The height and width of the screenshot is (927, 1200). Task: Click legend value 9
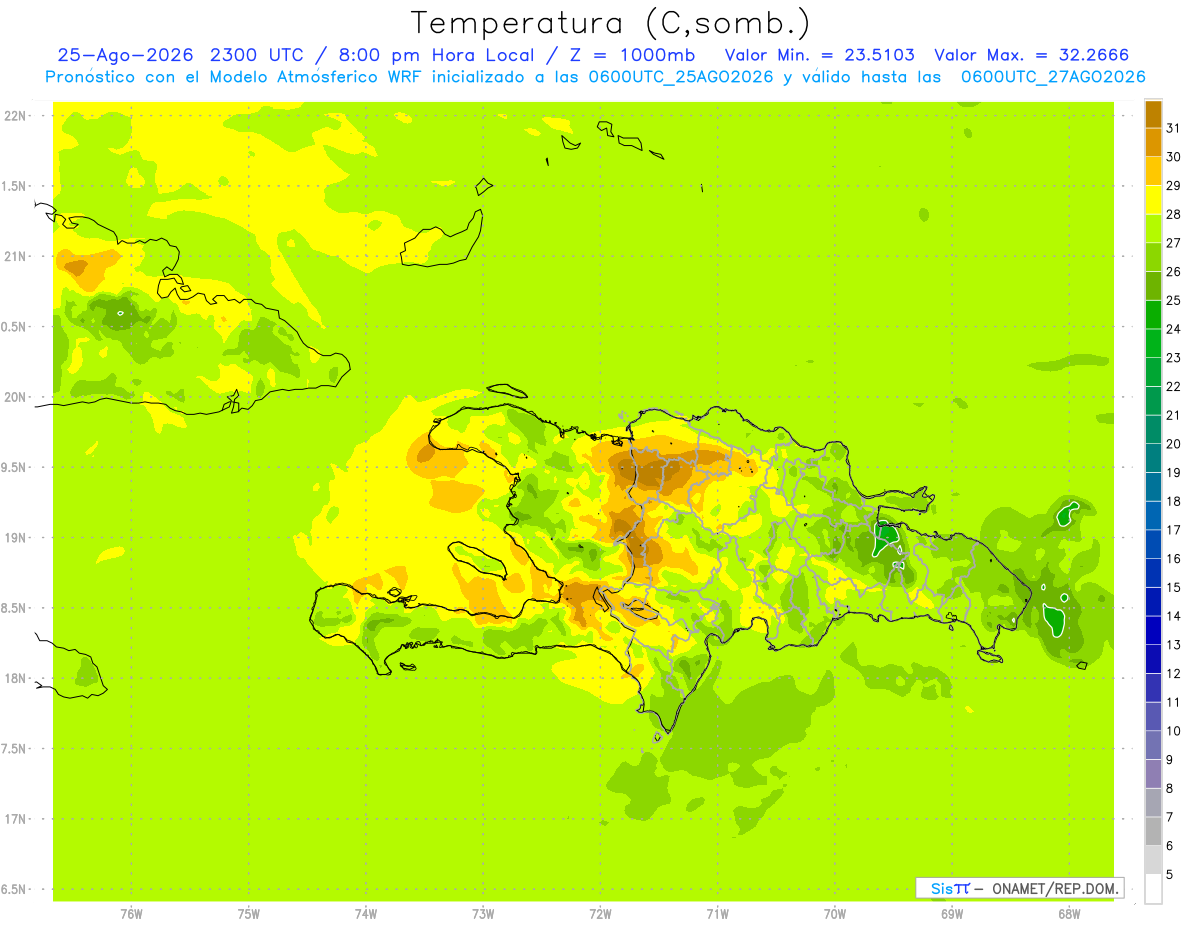1169,760
